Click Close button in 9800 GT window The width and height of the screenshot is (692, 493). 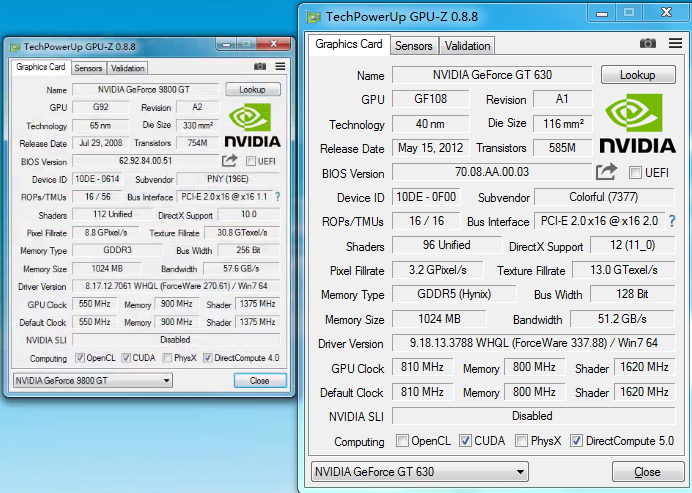260,380
